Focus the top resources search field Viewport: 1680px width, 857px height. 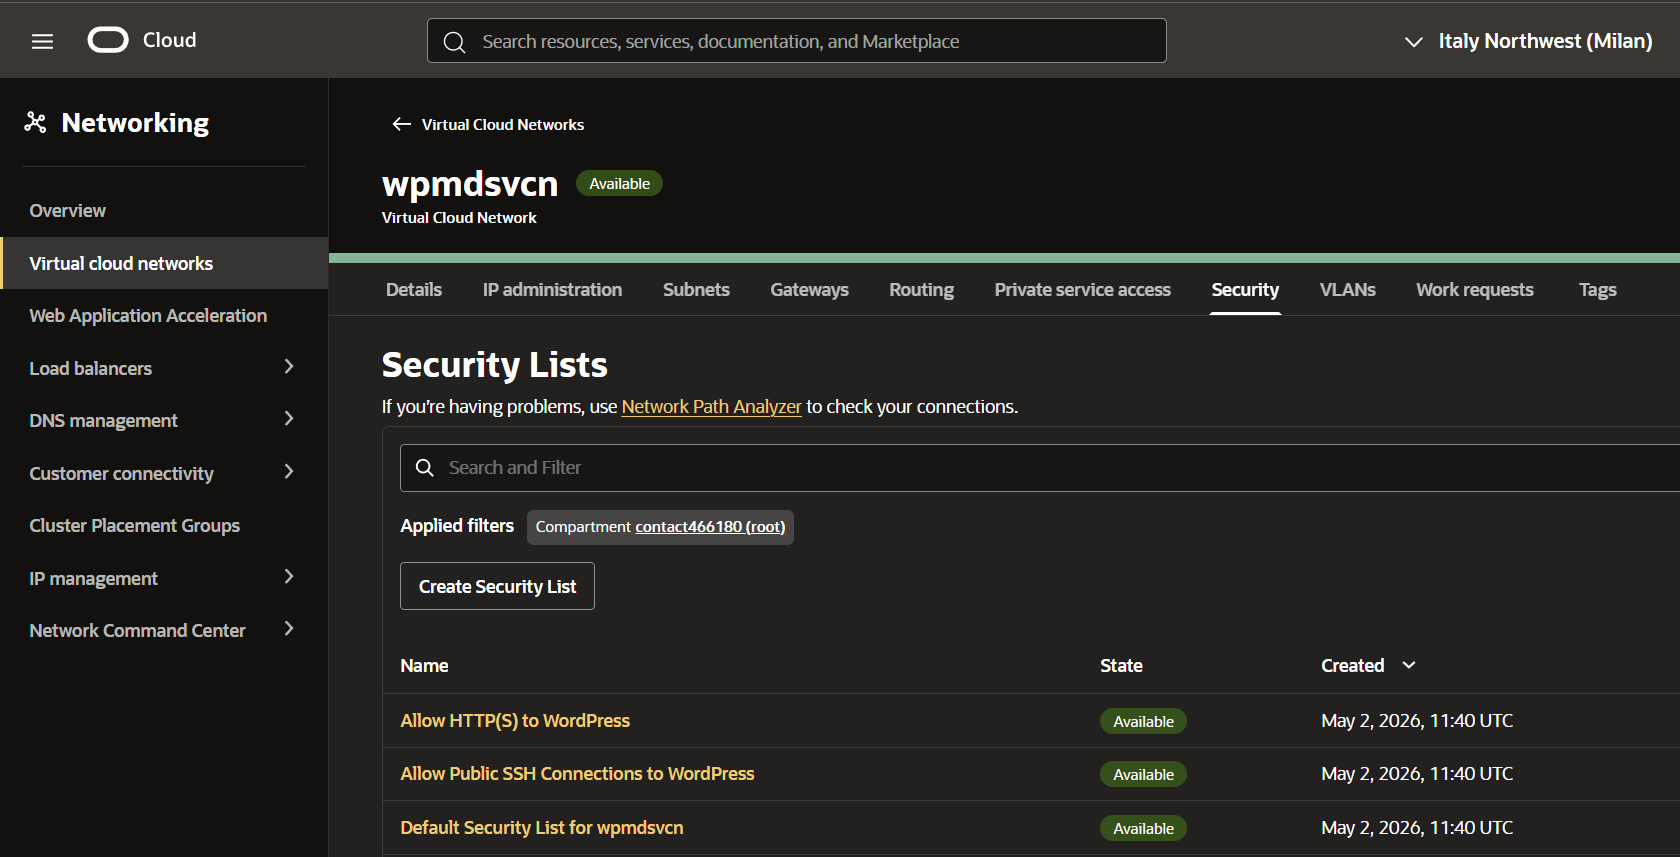tap(797, 41)
